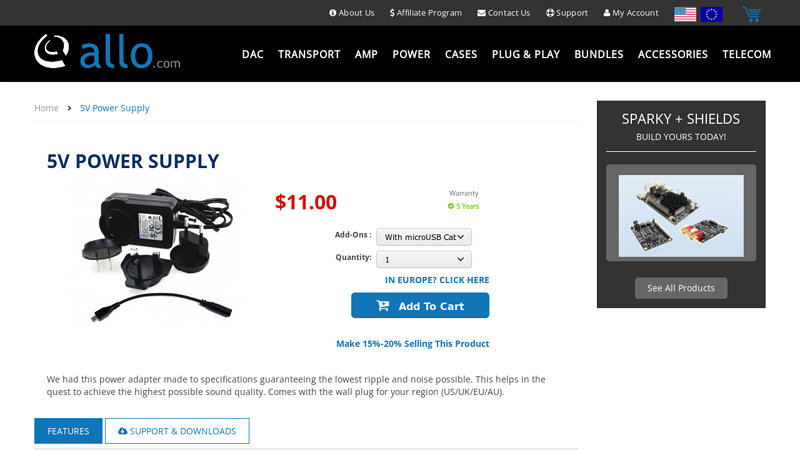Open the shopping cart icon
Viewport: 800px width, 450px height.
point(752,14)
